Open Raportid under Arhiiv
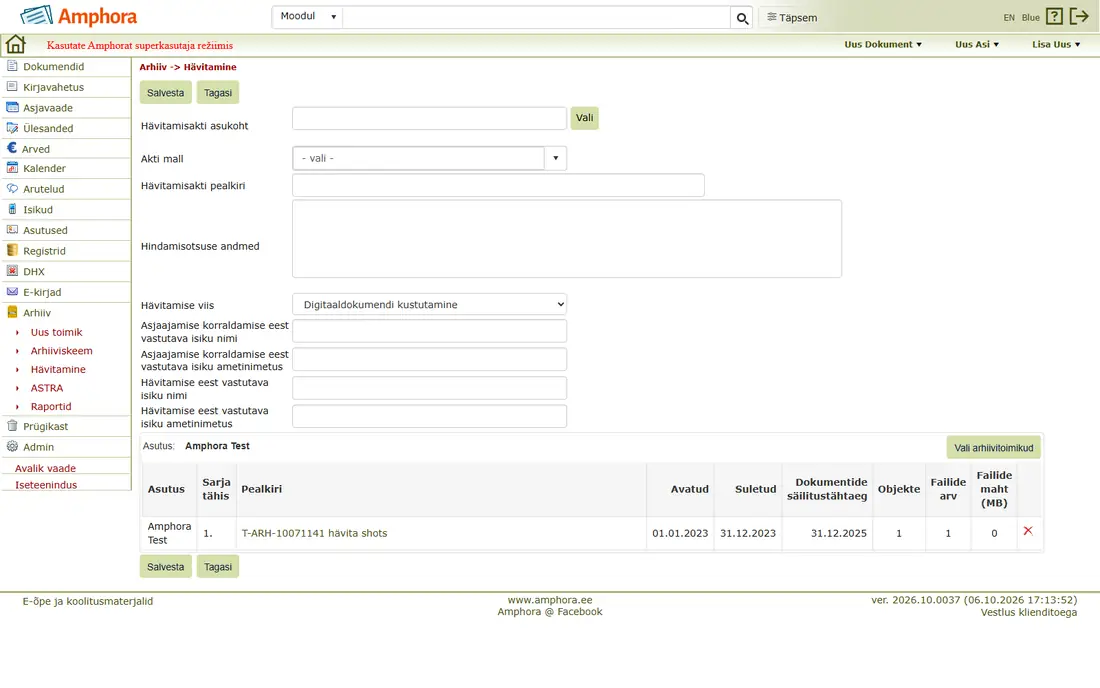This screenshot has height=688, width=1100. [51, 406]
